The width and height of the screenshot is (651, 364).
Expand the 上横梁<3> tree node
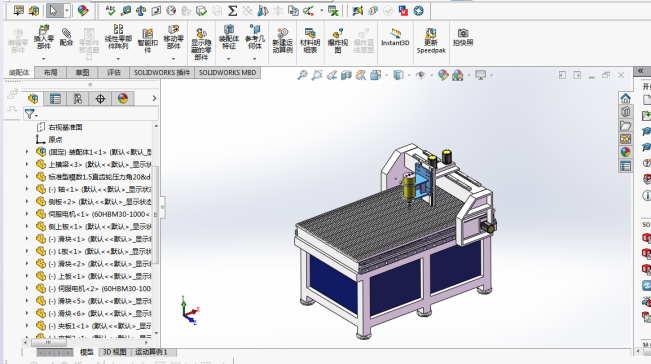click(27, 164)
